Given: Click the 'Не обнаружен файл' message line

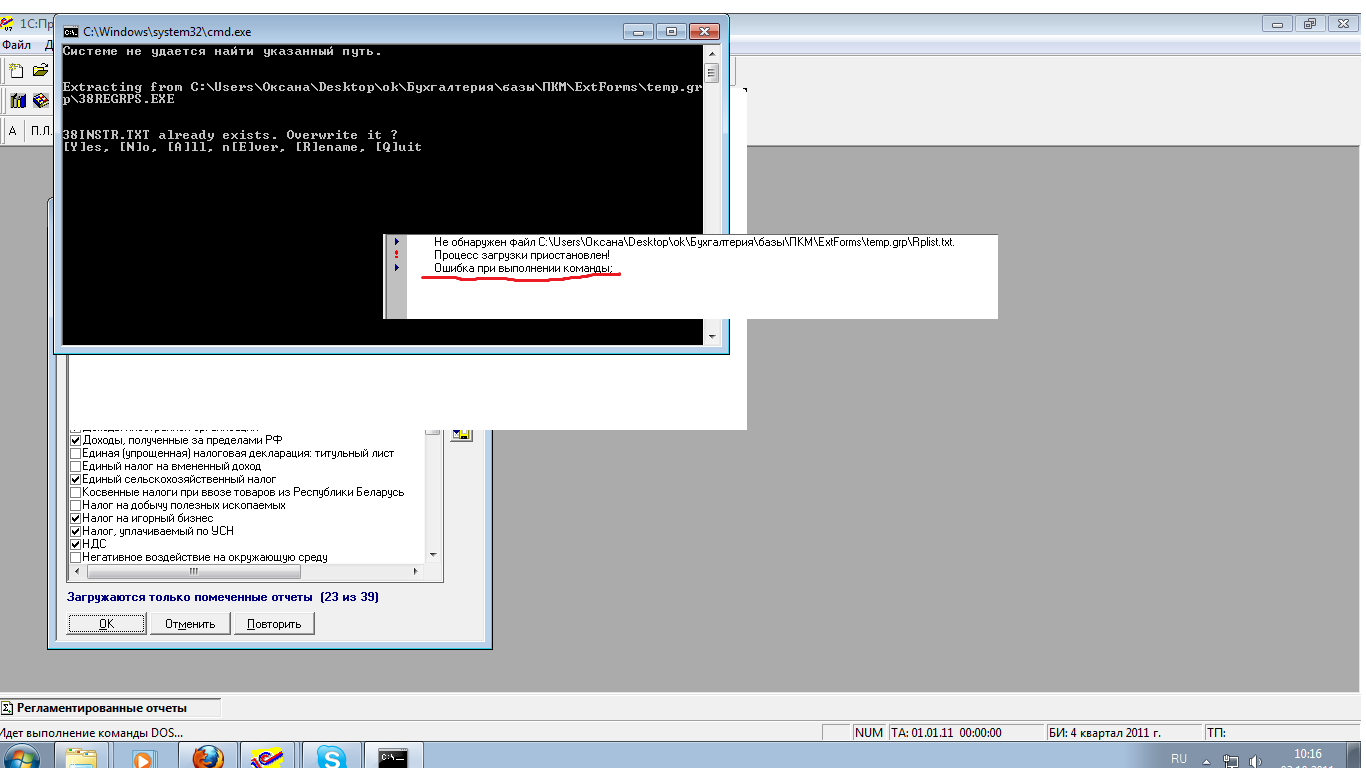Looking at the screenshot, I should [x=694, y=242].
